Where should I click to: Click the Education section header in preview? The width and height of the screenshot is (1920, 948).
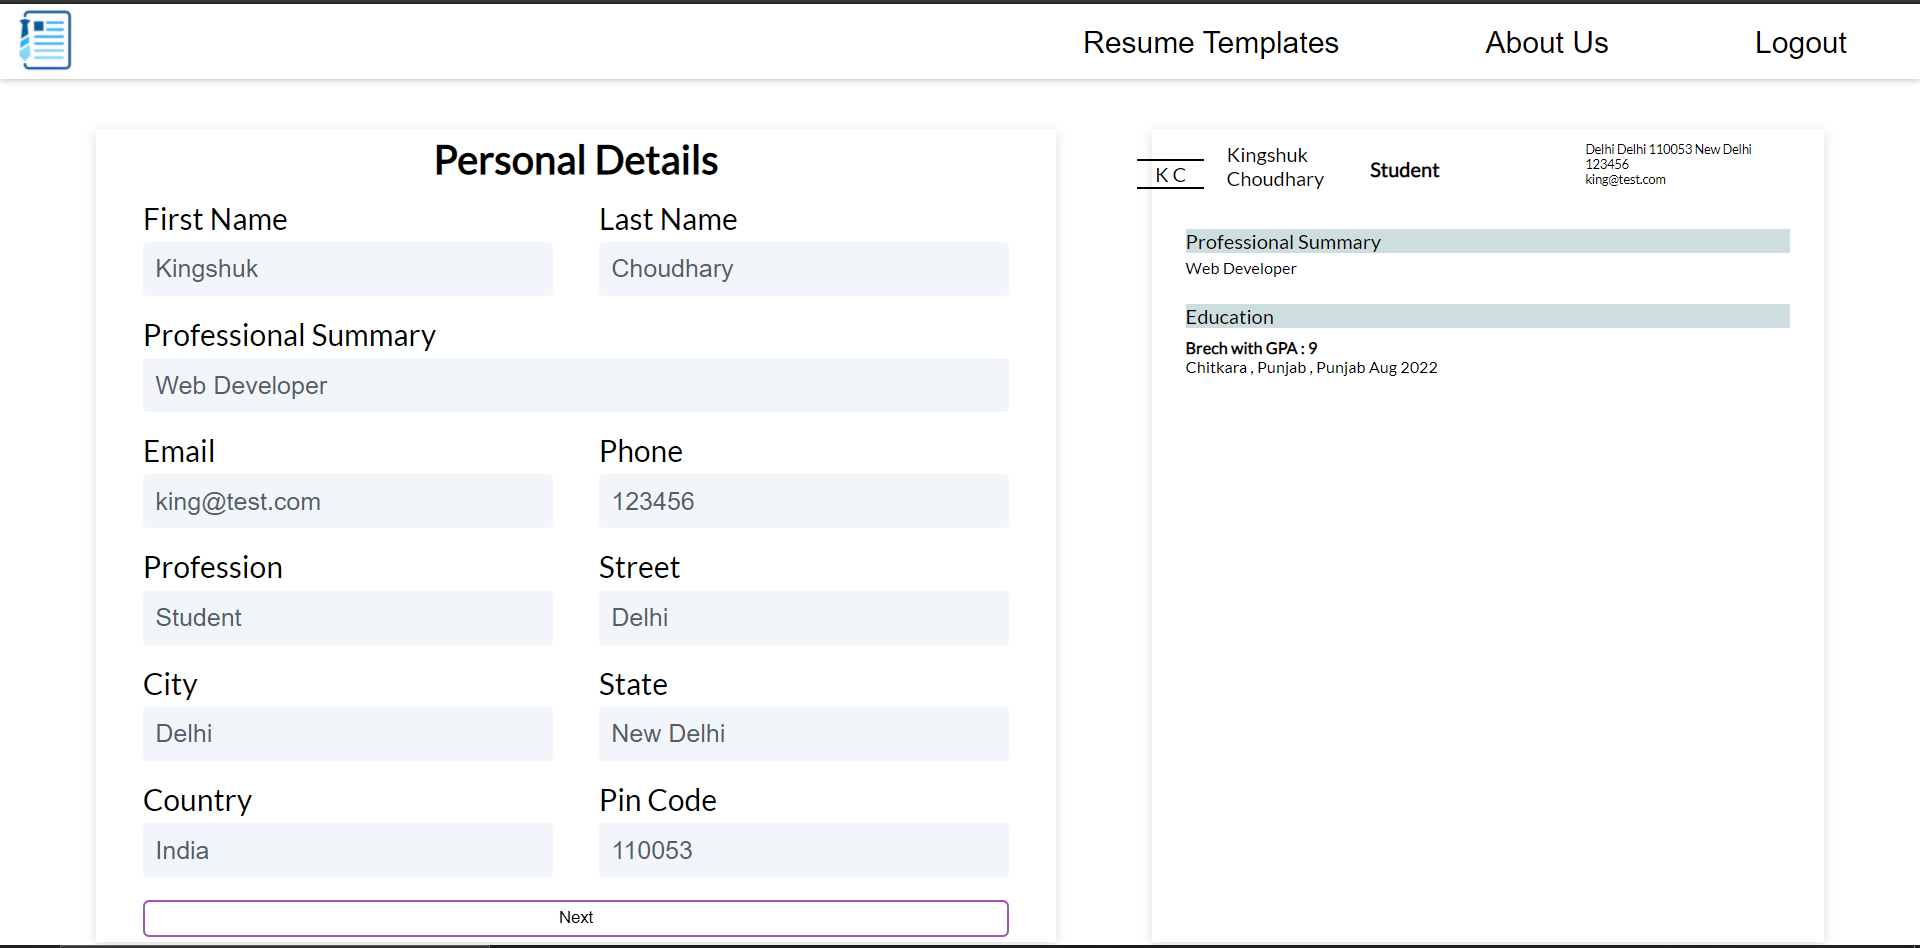point(1487,316)
